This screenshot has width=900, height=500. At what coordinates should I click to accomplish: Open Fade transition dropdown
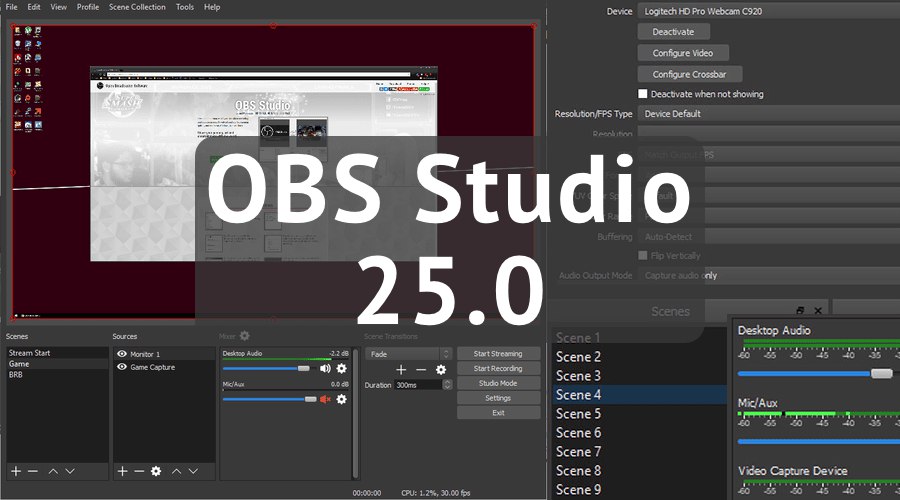coord(409,354)
